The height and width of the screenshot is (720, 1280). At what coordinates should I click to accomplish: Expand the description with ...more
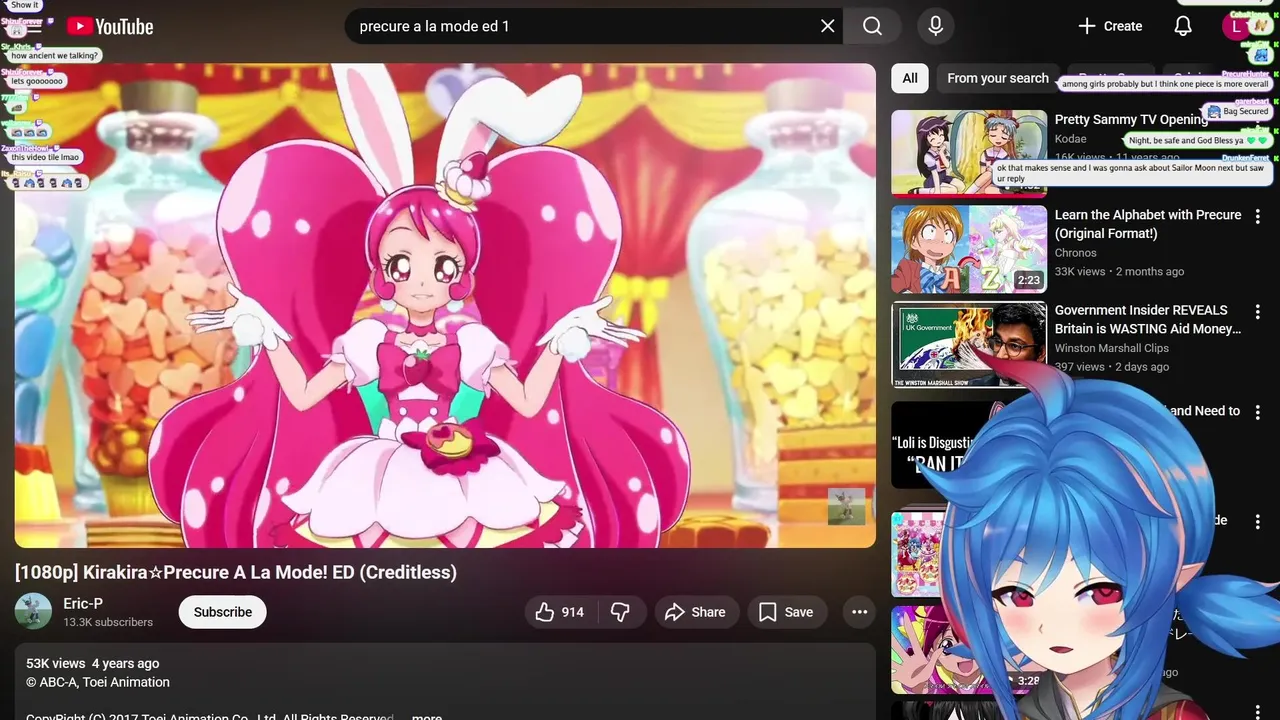(x=426, y=716)
